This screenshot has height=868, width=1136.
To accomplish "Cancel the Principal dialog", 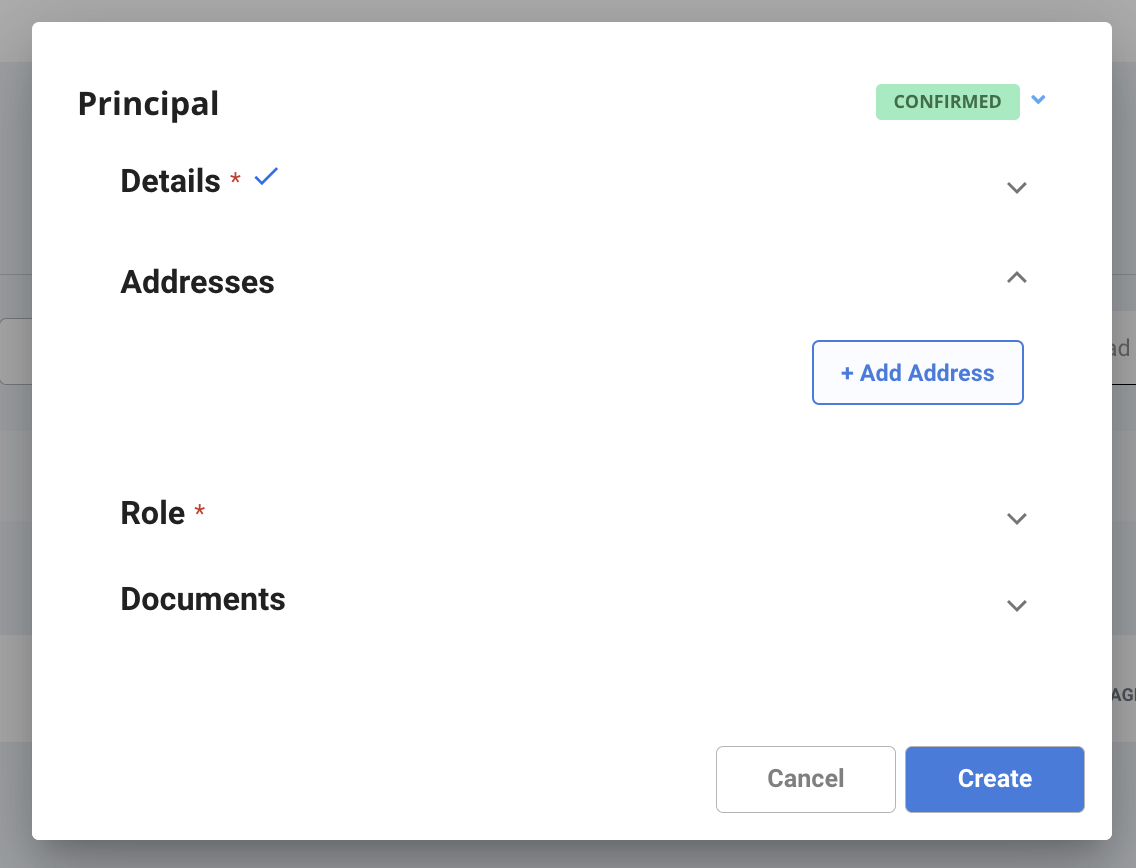I will click(806, 779).
